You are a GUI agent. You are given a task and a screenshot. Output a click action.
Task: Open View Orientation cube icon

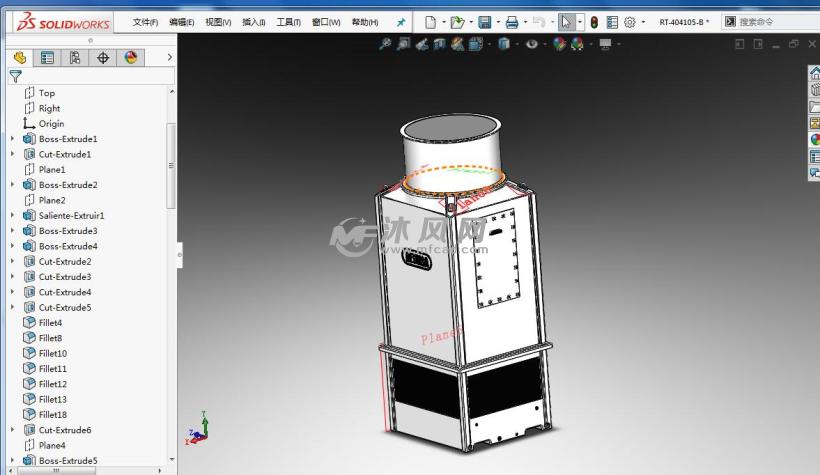(475, 44)
